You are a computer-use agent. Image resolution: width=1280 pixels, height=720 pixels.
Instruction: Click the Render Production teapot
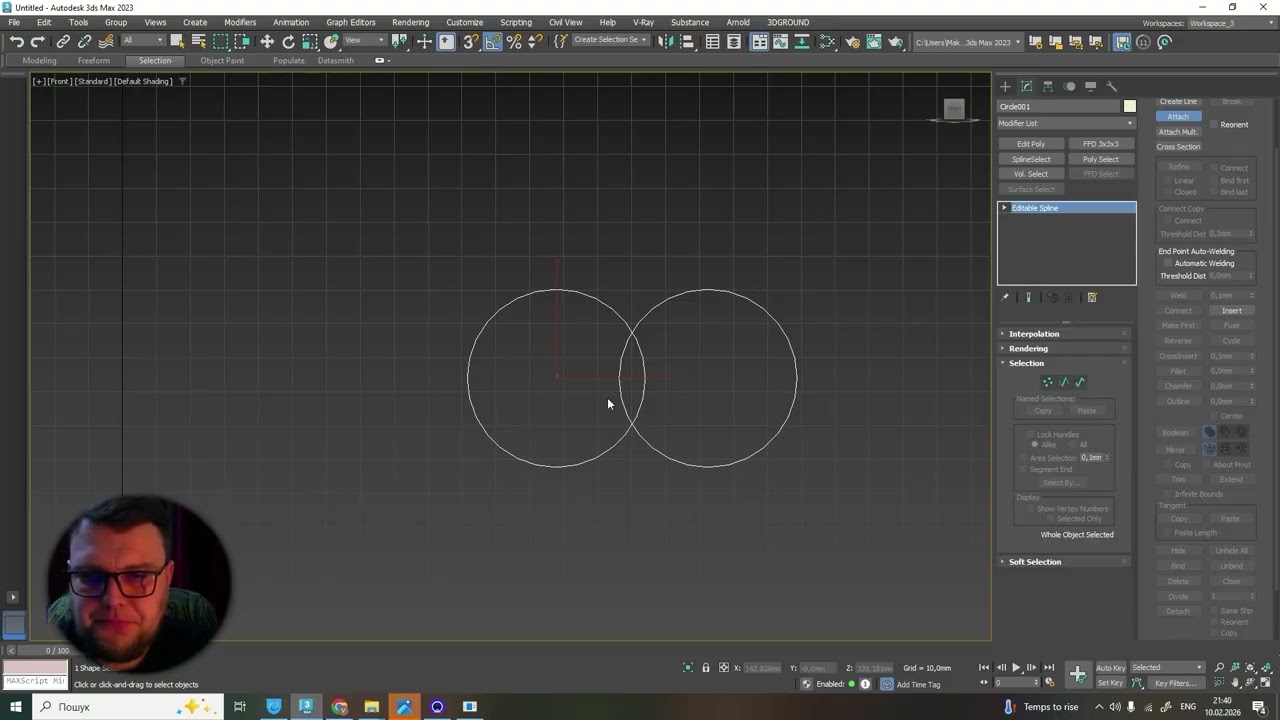pos(895,41)
